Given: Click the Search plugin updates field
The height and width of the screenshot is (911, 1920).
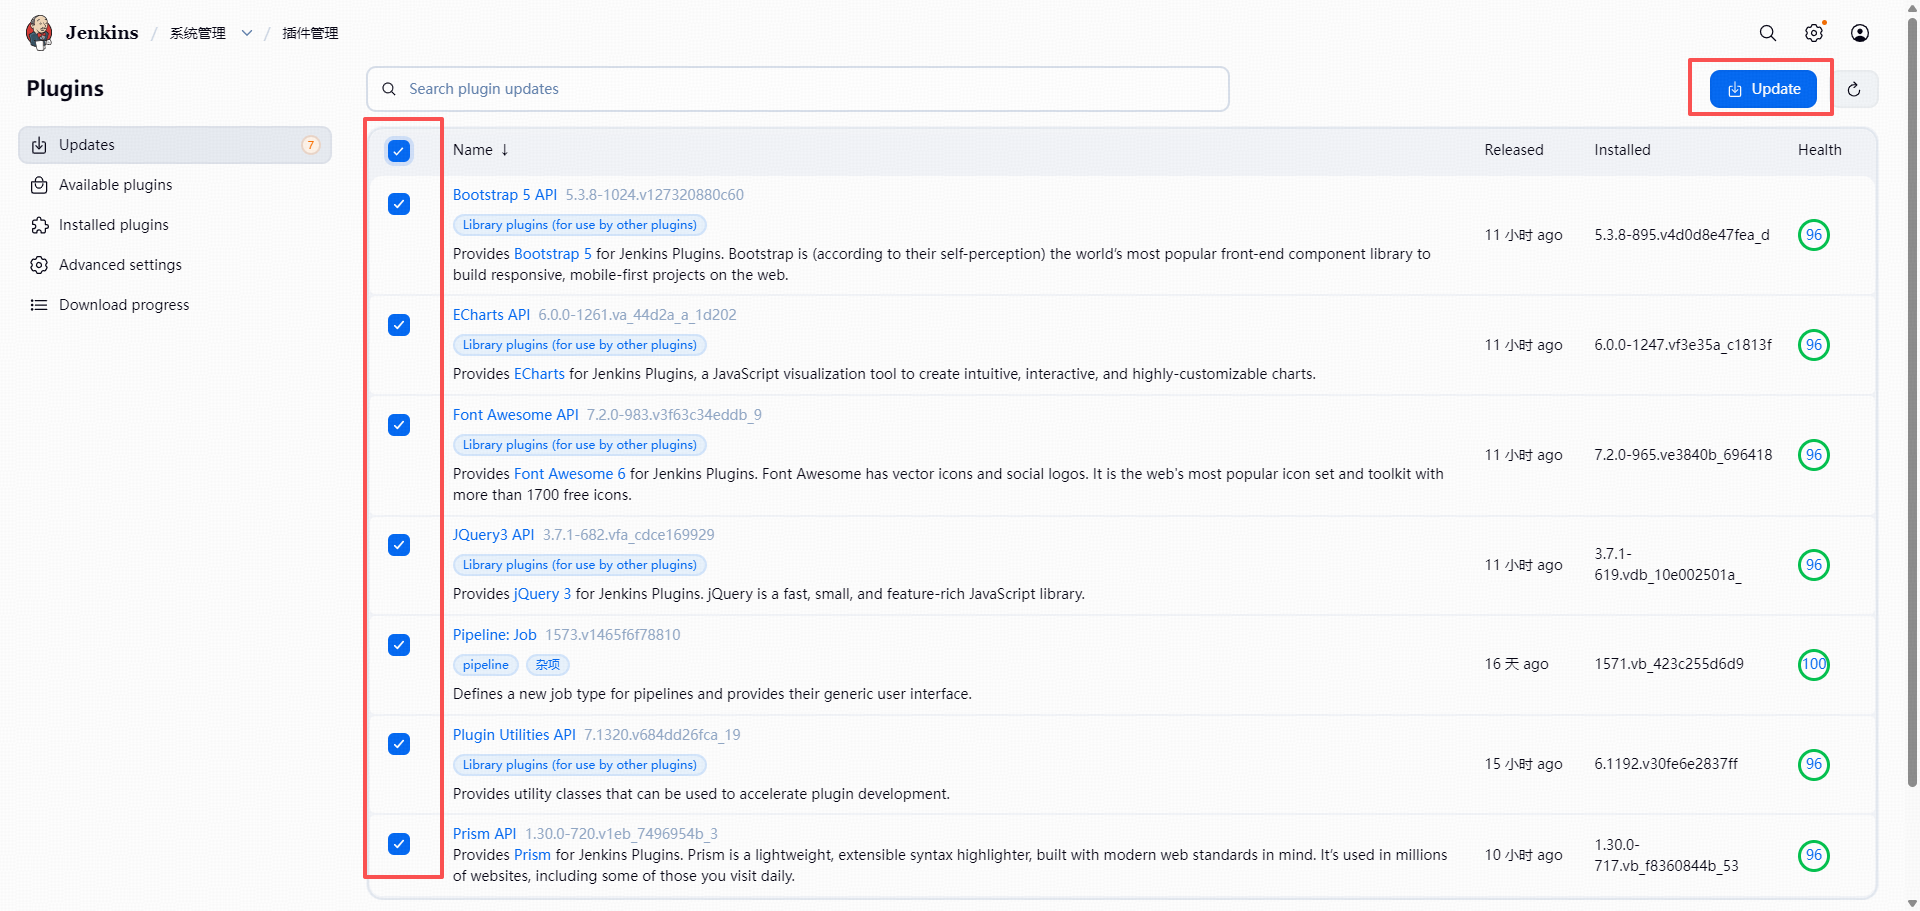Looking at the screenshot, I should click(798, 89).
